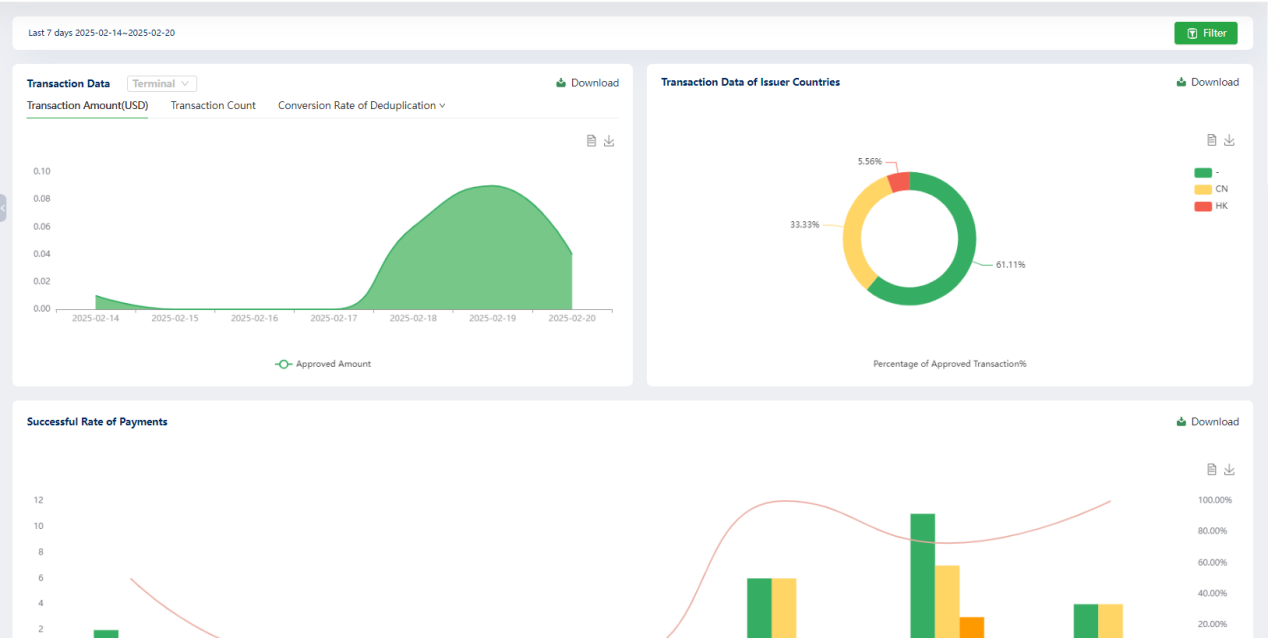Click the sidebar collapse handle on left edge
The height and width of the screenshot is (638, 1268).
click(x=3, y=207)
